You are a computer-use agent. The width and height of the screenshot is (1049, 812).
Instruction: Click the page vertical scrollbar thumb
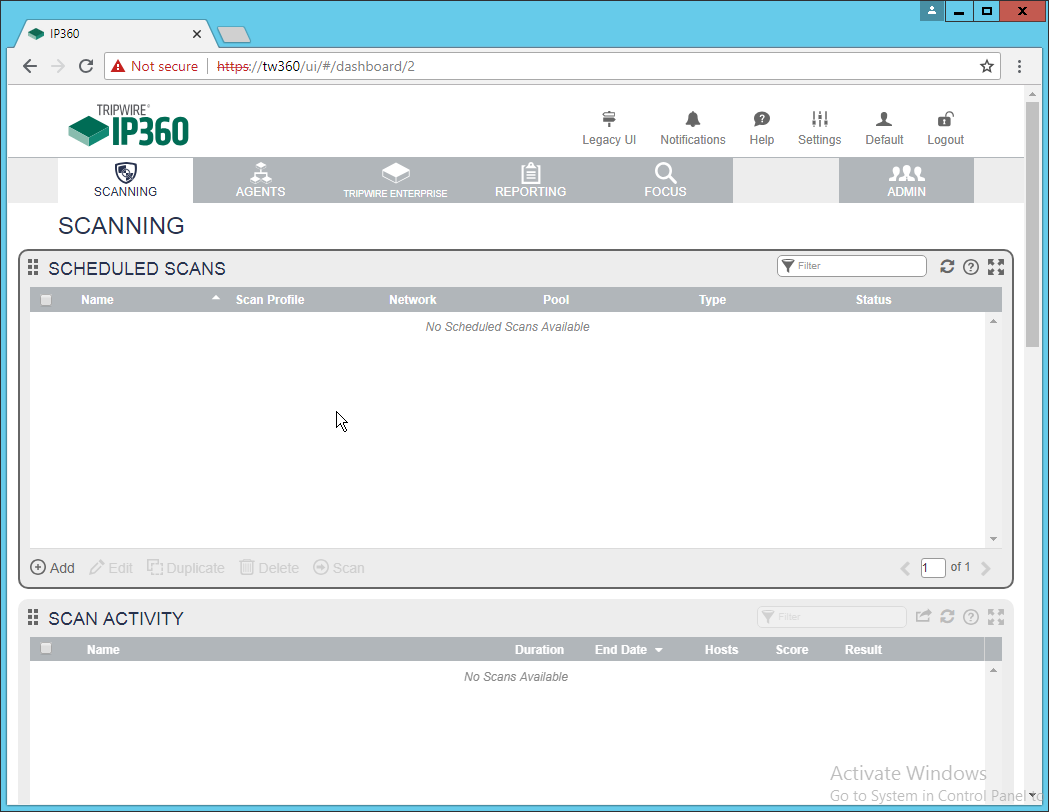coord(1032,224)
